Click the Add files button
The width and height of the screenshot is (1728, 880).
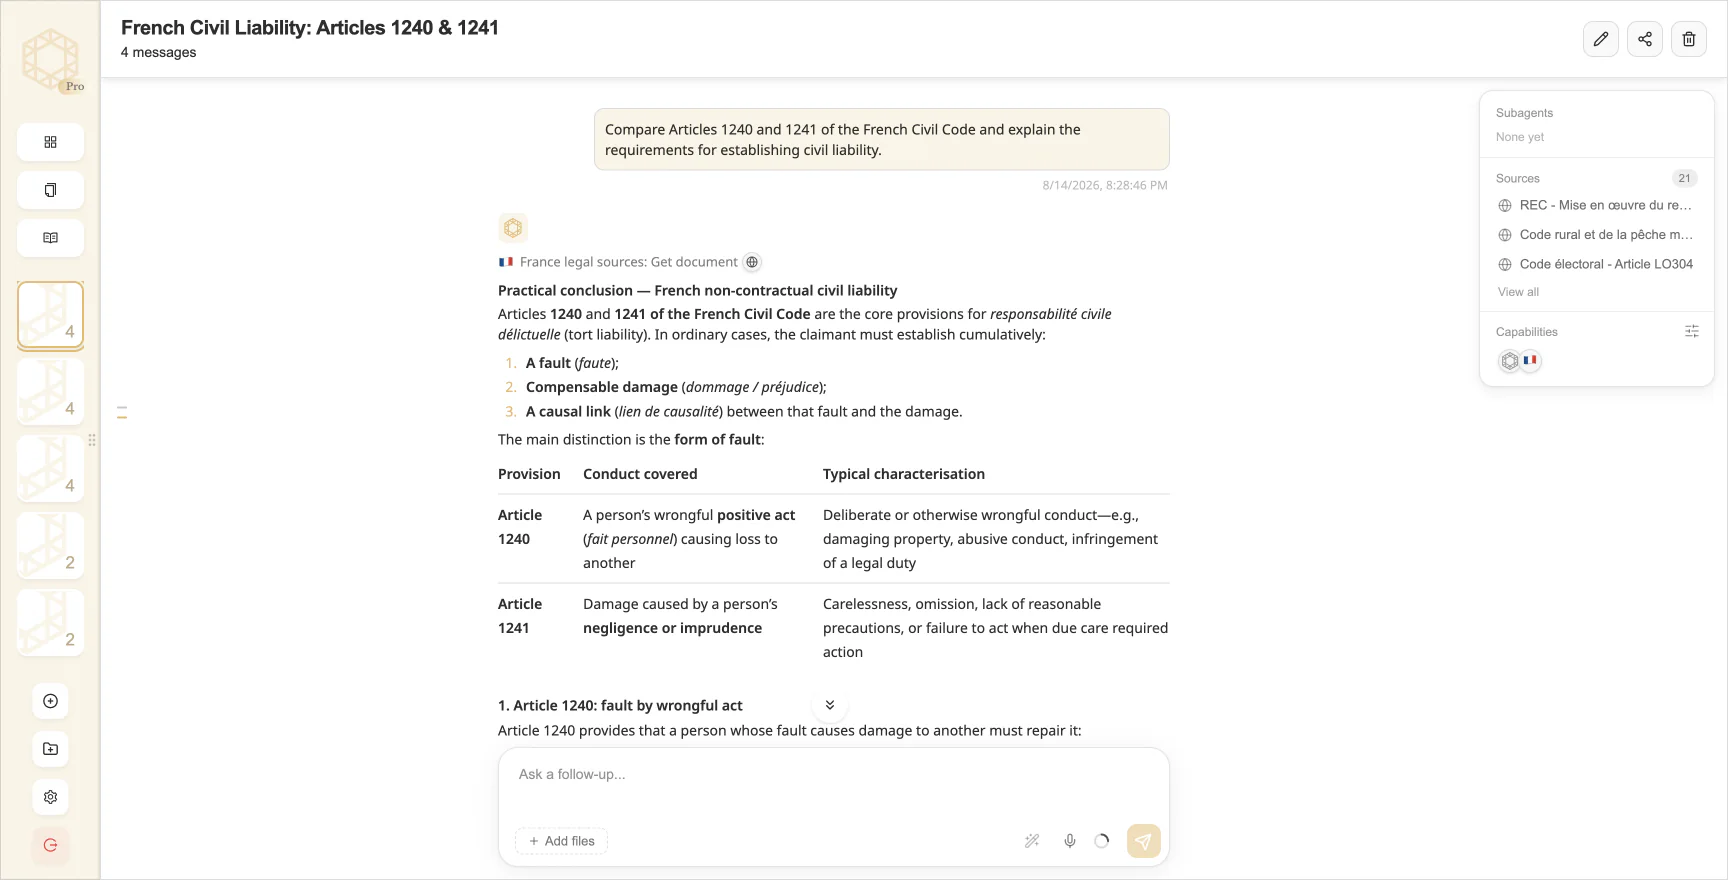pos(561,841)
